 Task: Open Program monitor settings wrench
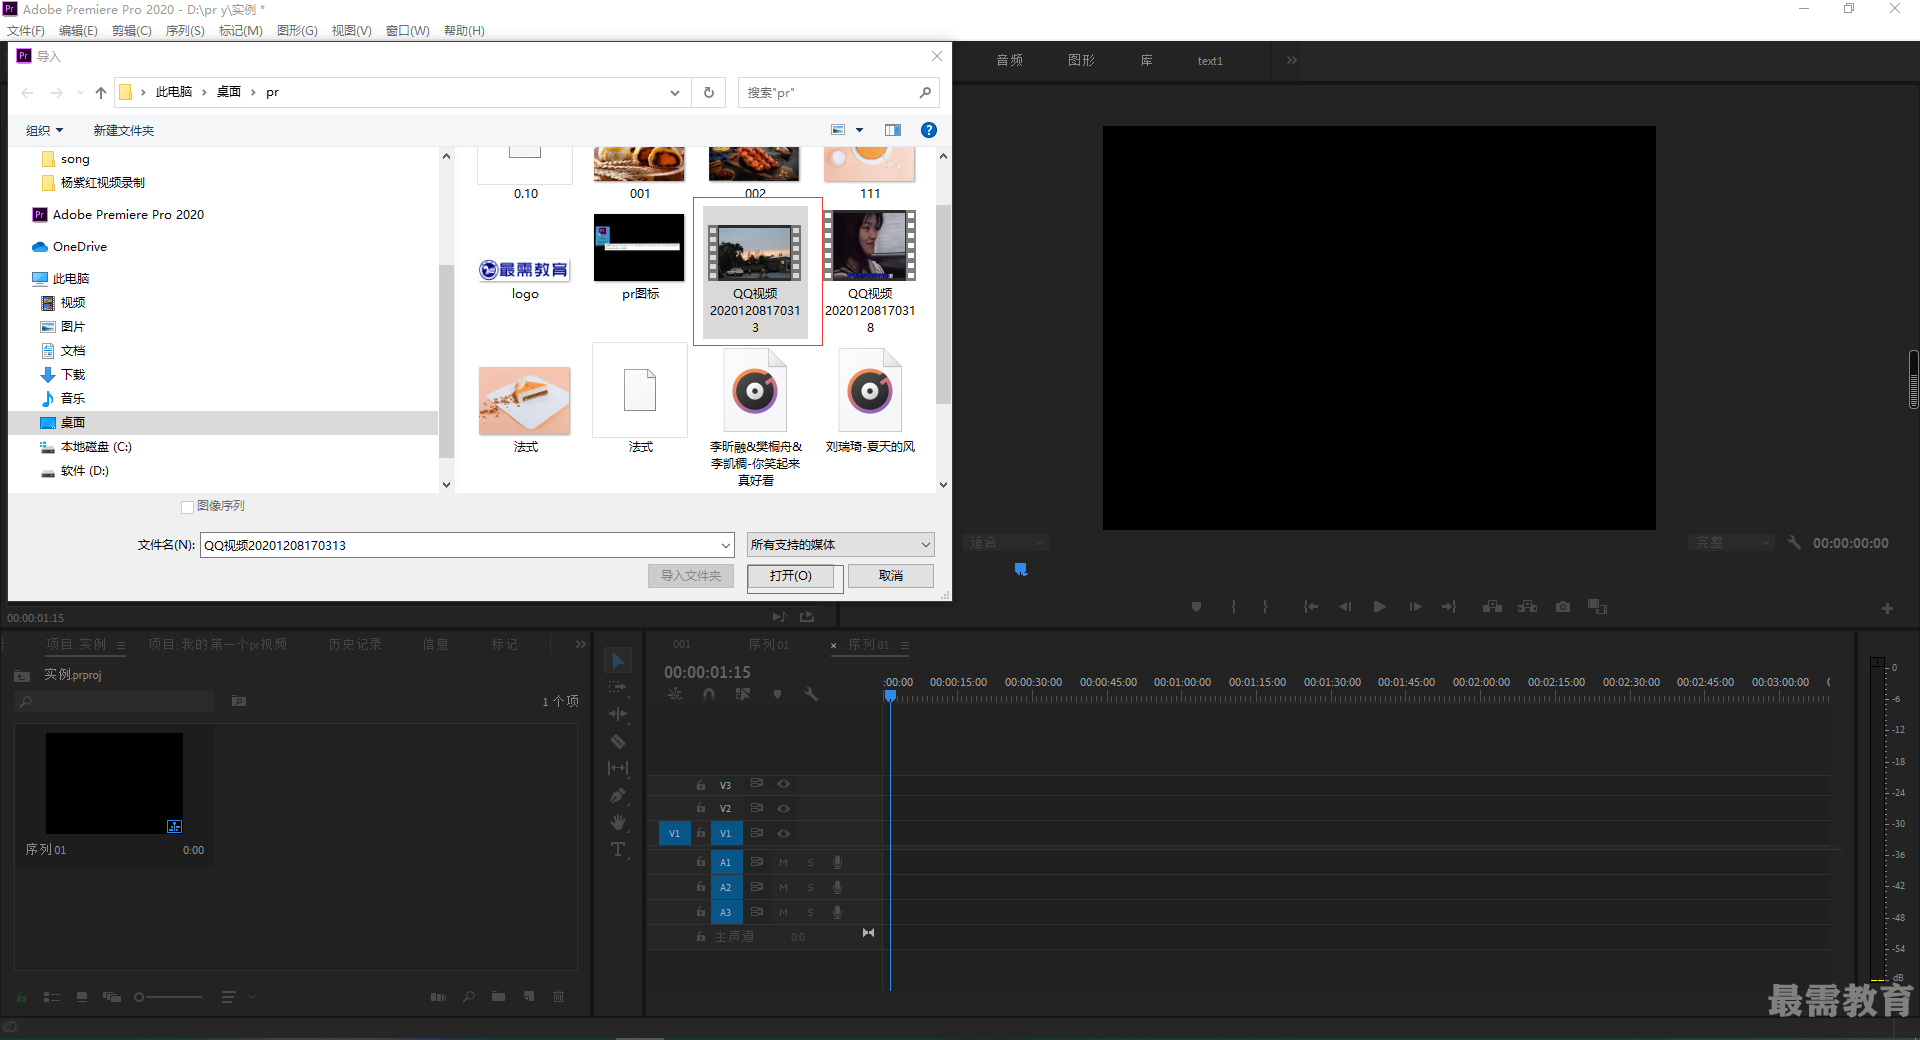tap(1794, 542)
